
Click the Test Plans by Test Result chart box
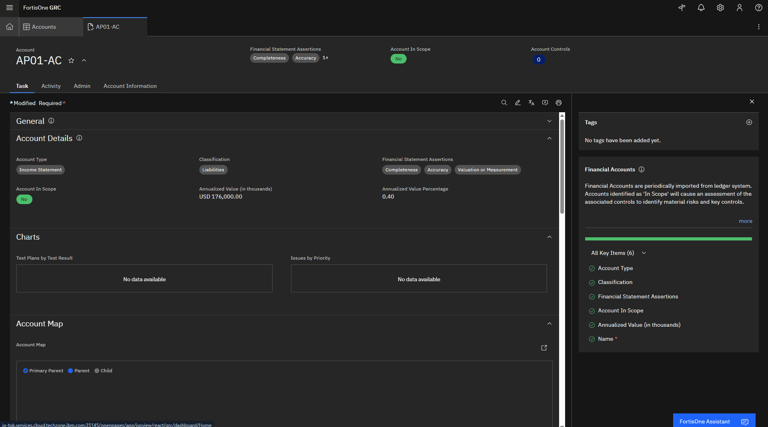coord(144,279)
